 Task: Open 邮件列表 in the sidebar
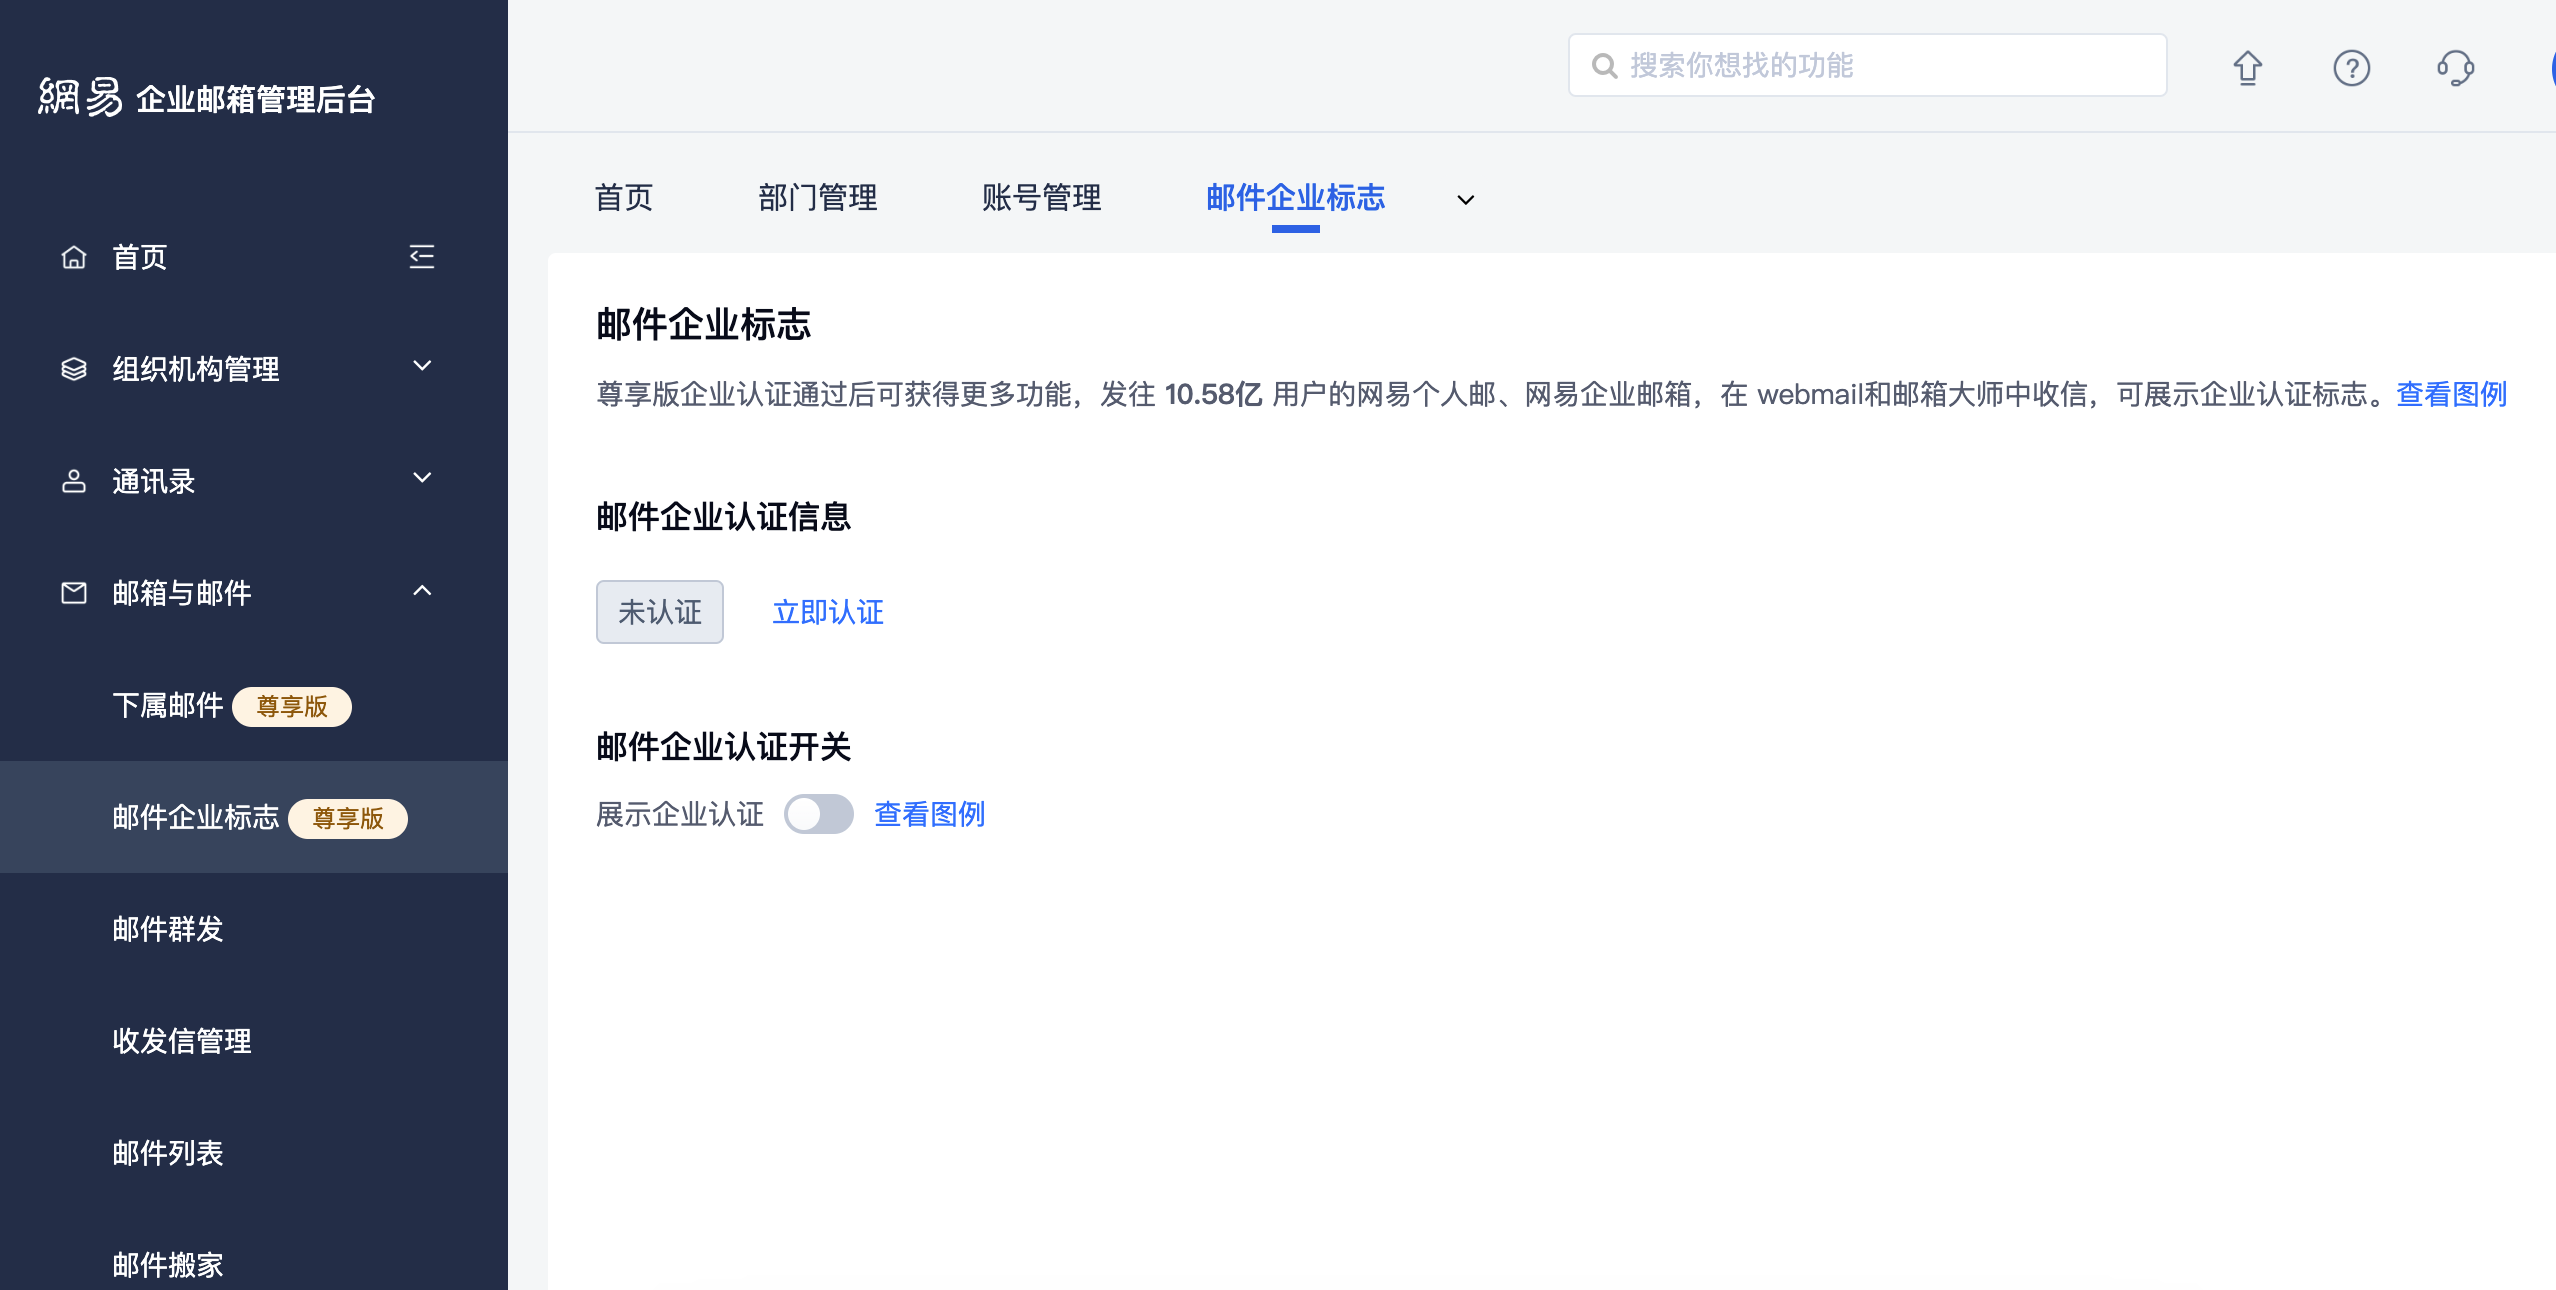(168, 1154)
